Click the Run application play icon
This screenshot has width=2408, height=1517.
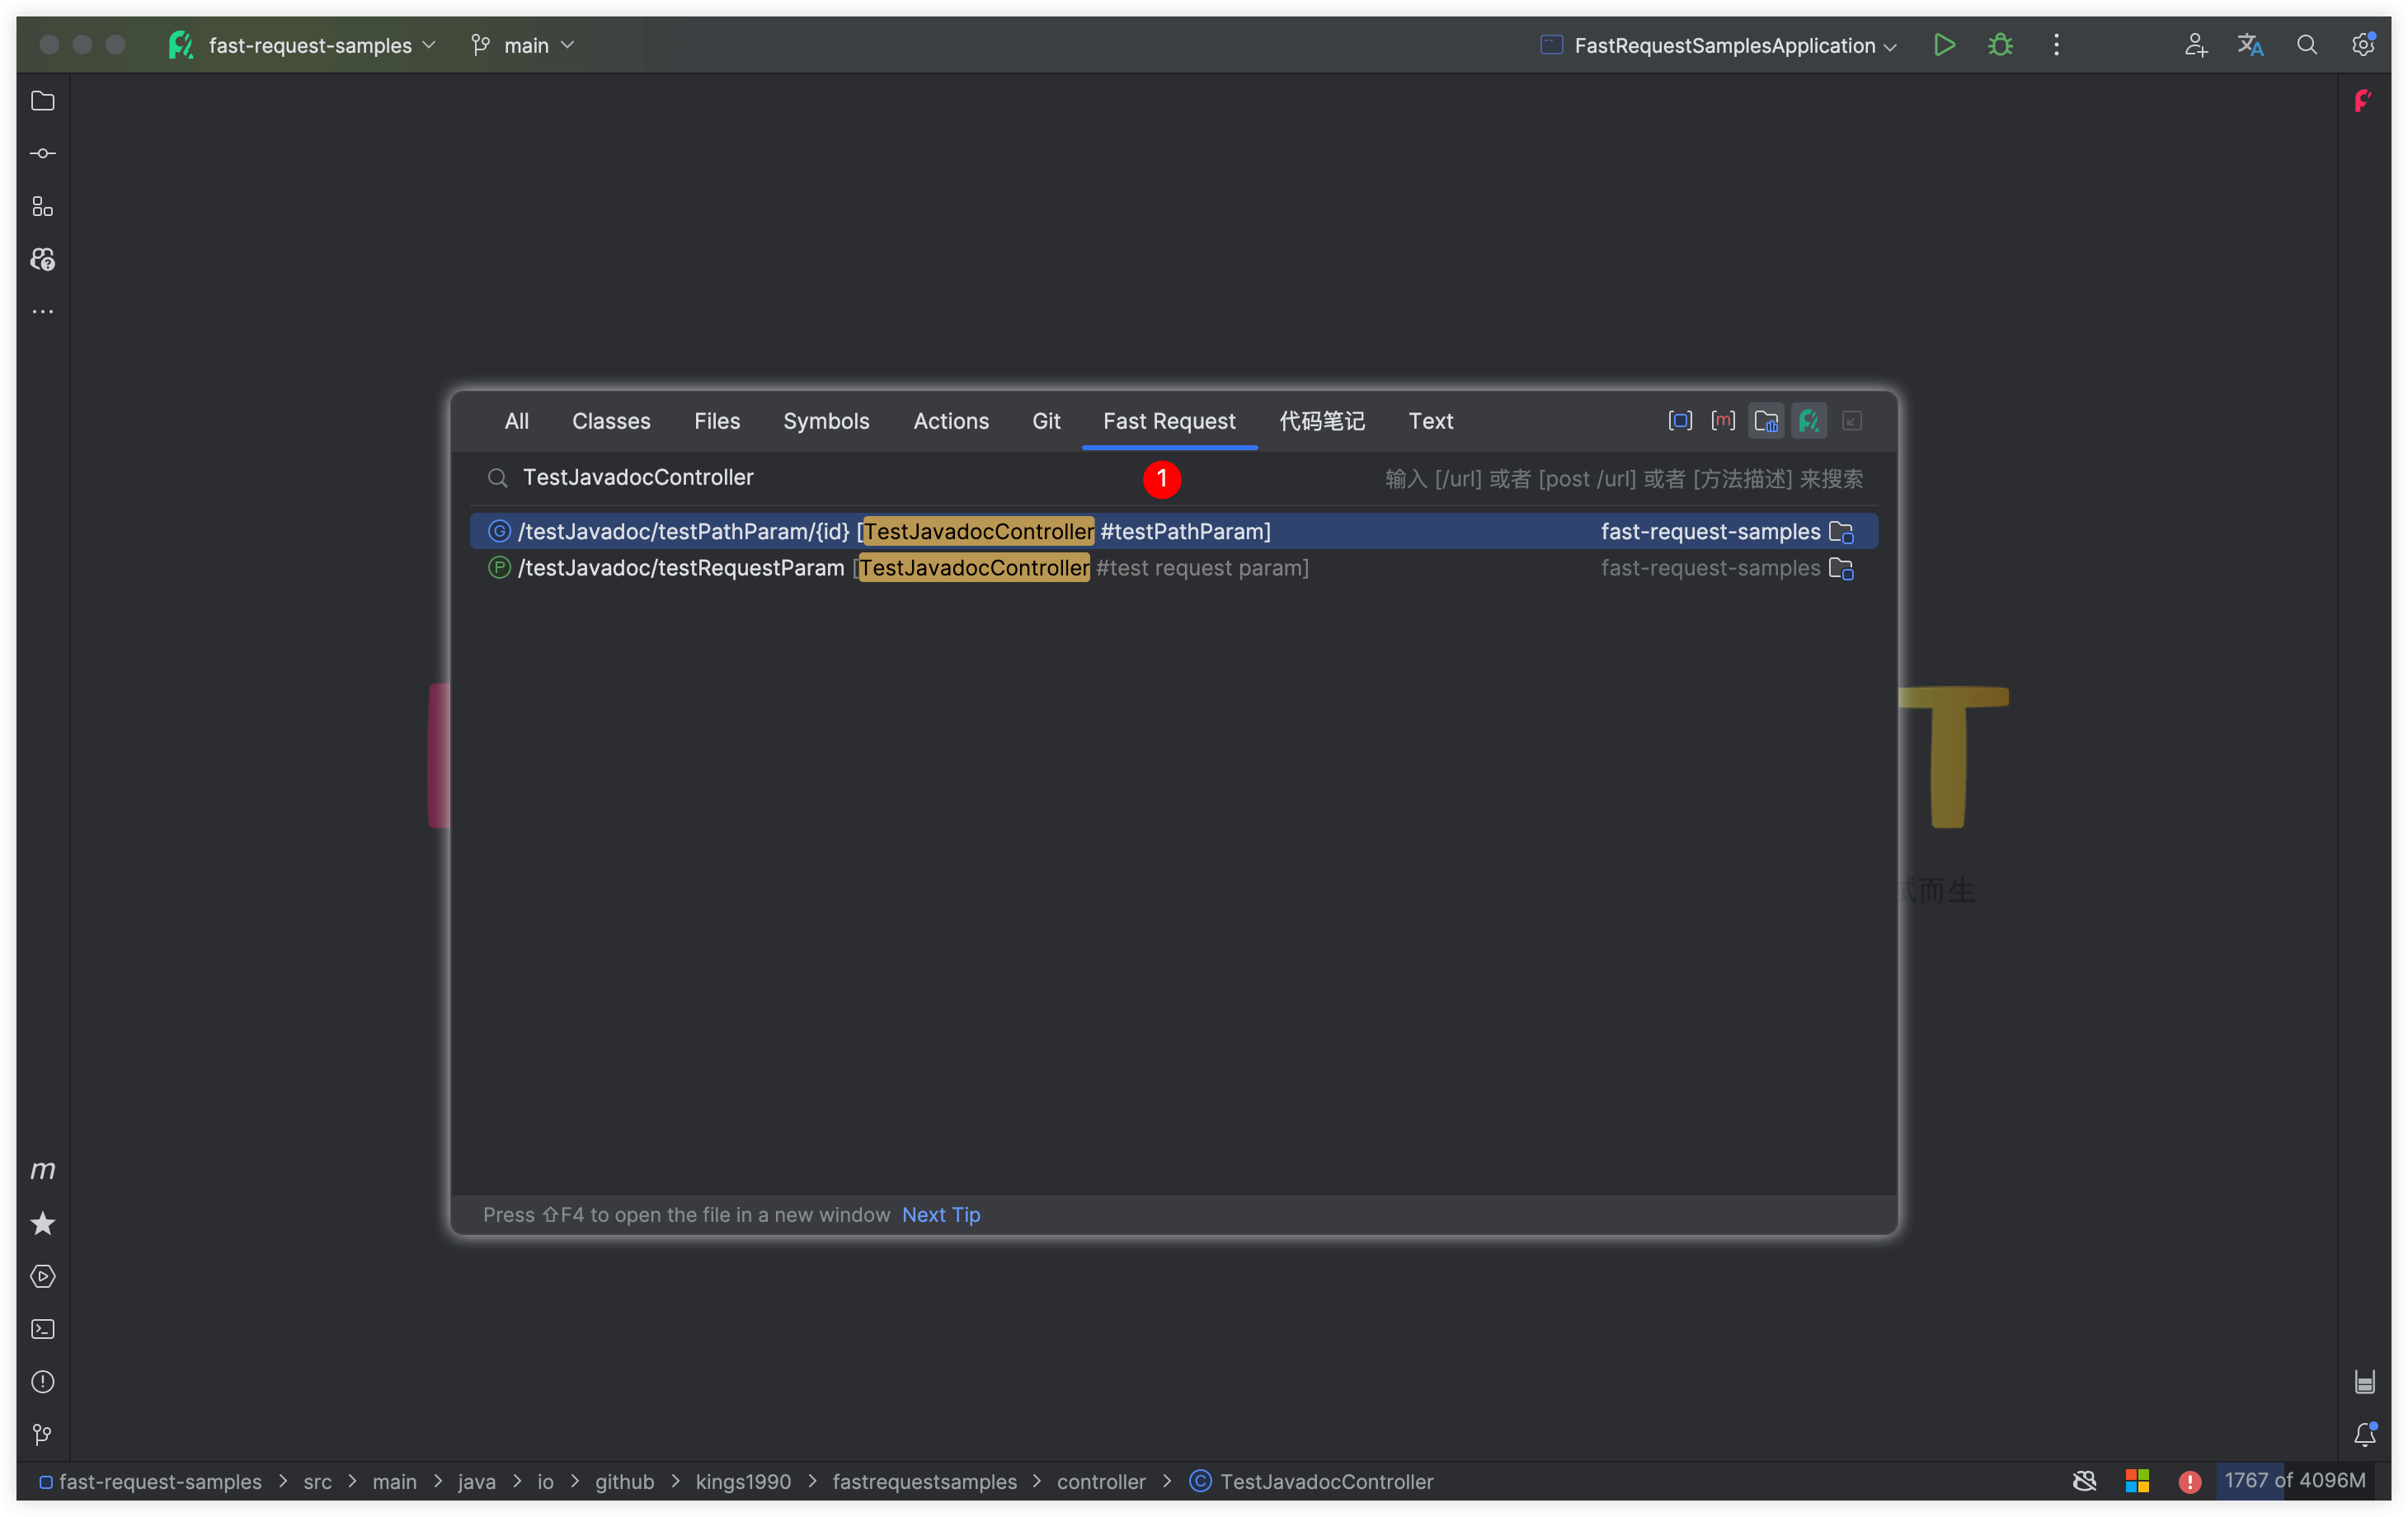[x=1944, y=45]
